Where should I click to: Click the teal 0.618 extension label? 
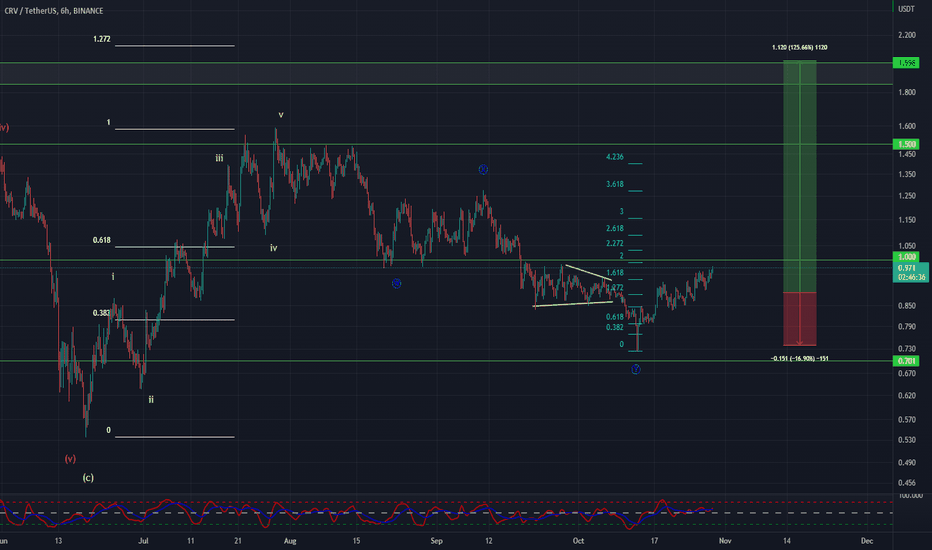point(615,317)
